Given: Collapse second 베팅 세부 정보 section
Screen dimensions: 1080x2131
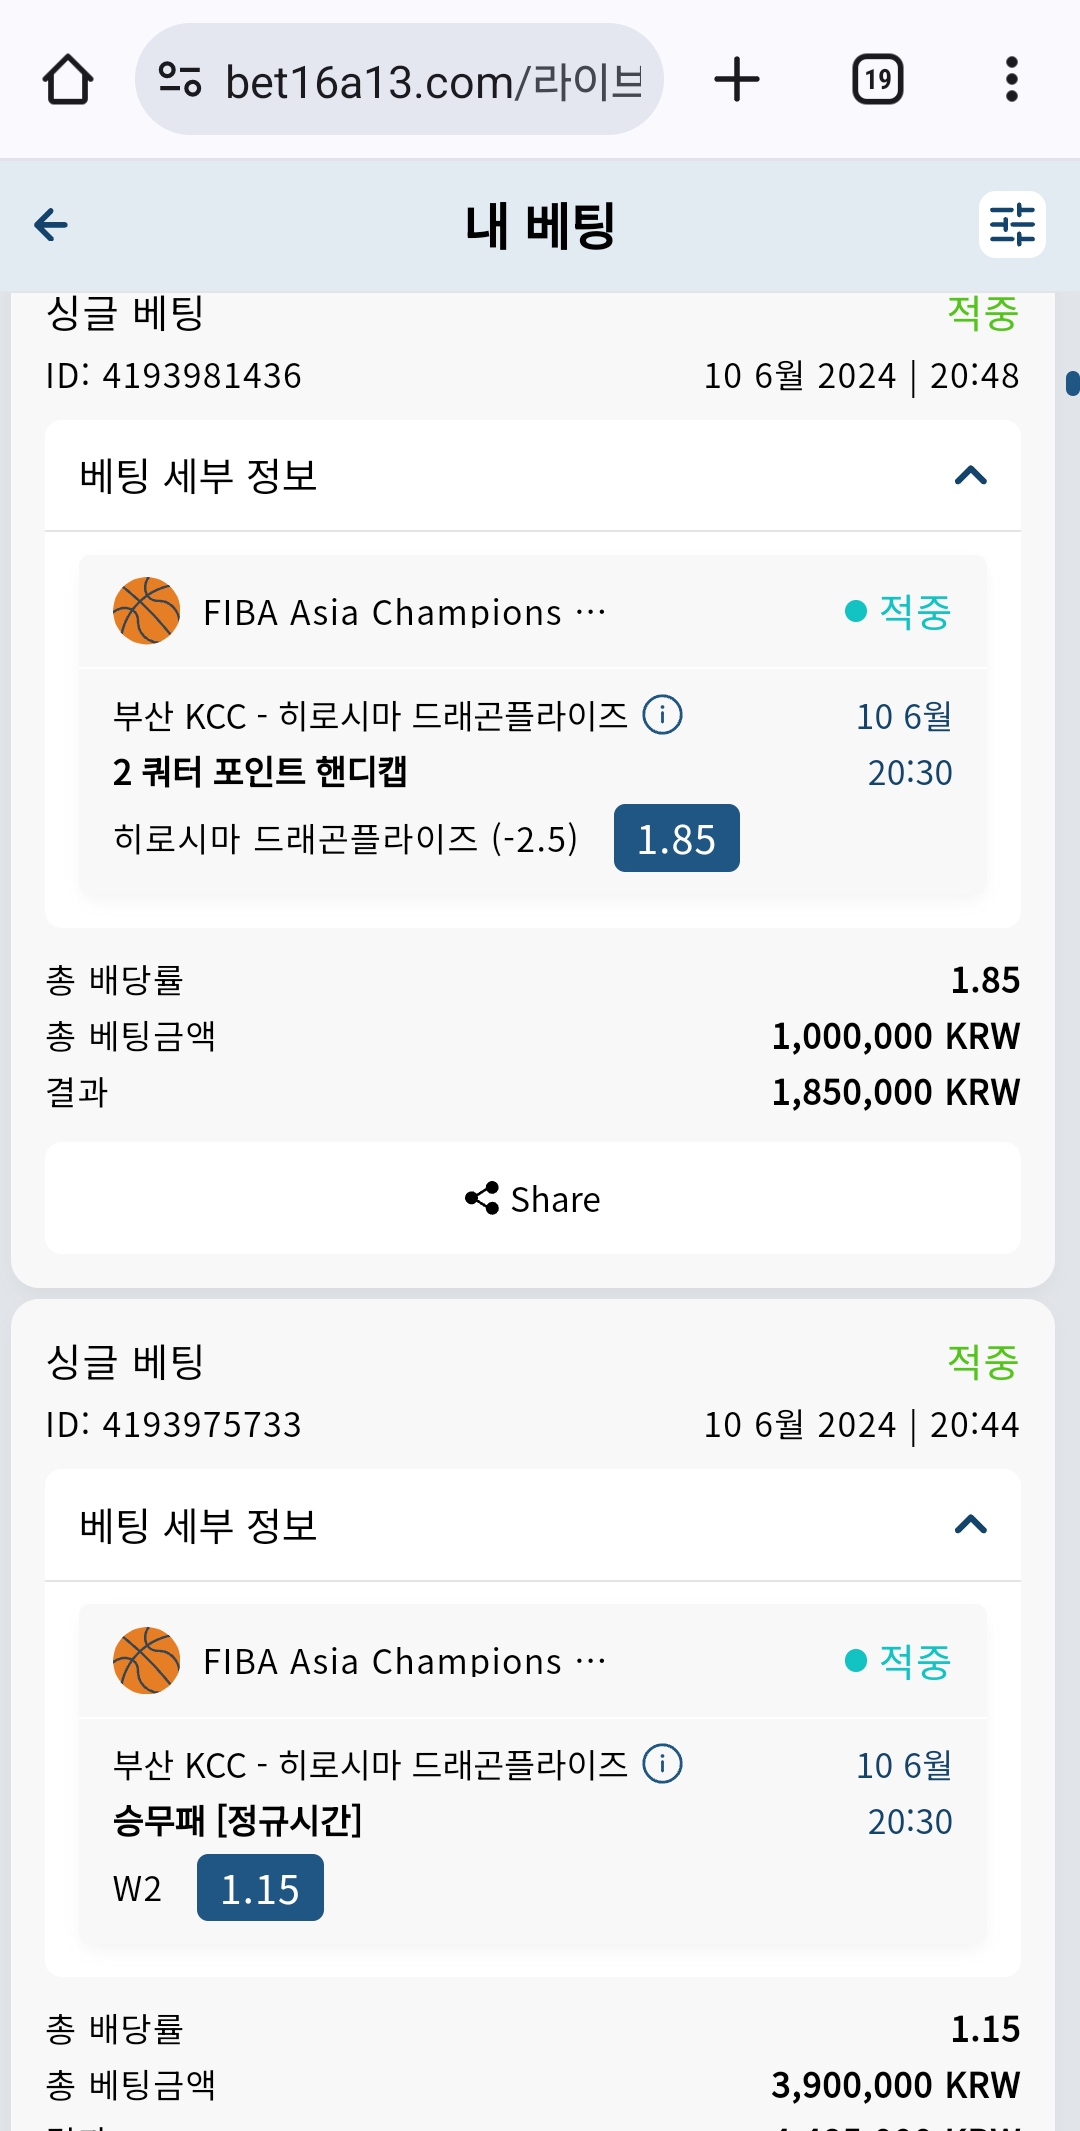Looking at the screenshot, I should tap(970, 1524).
